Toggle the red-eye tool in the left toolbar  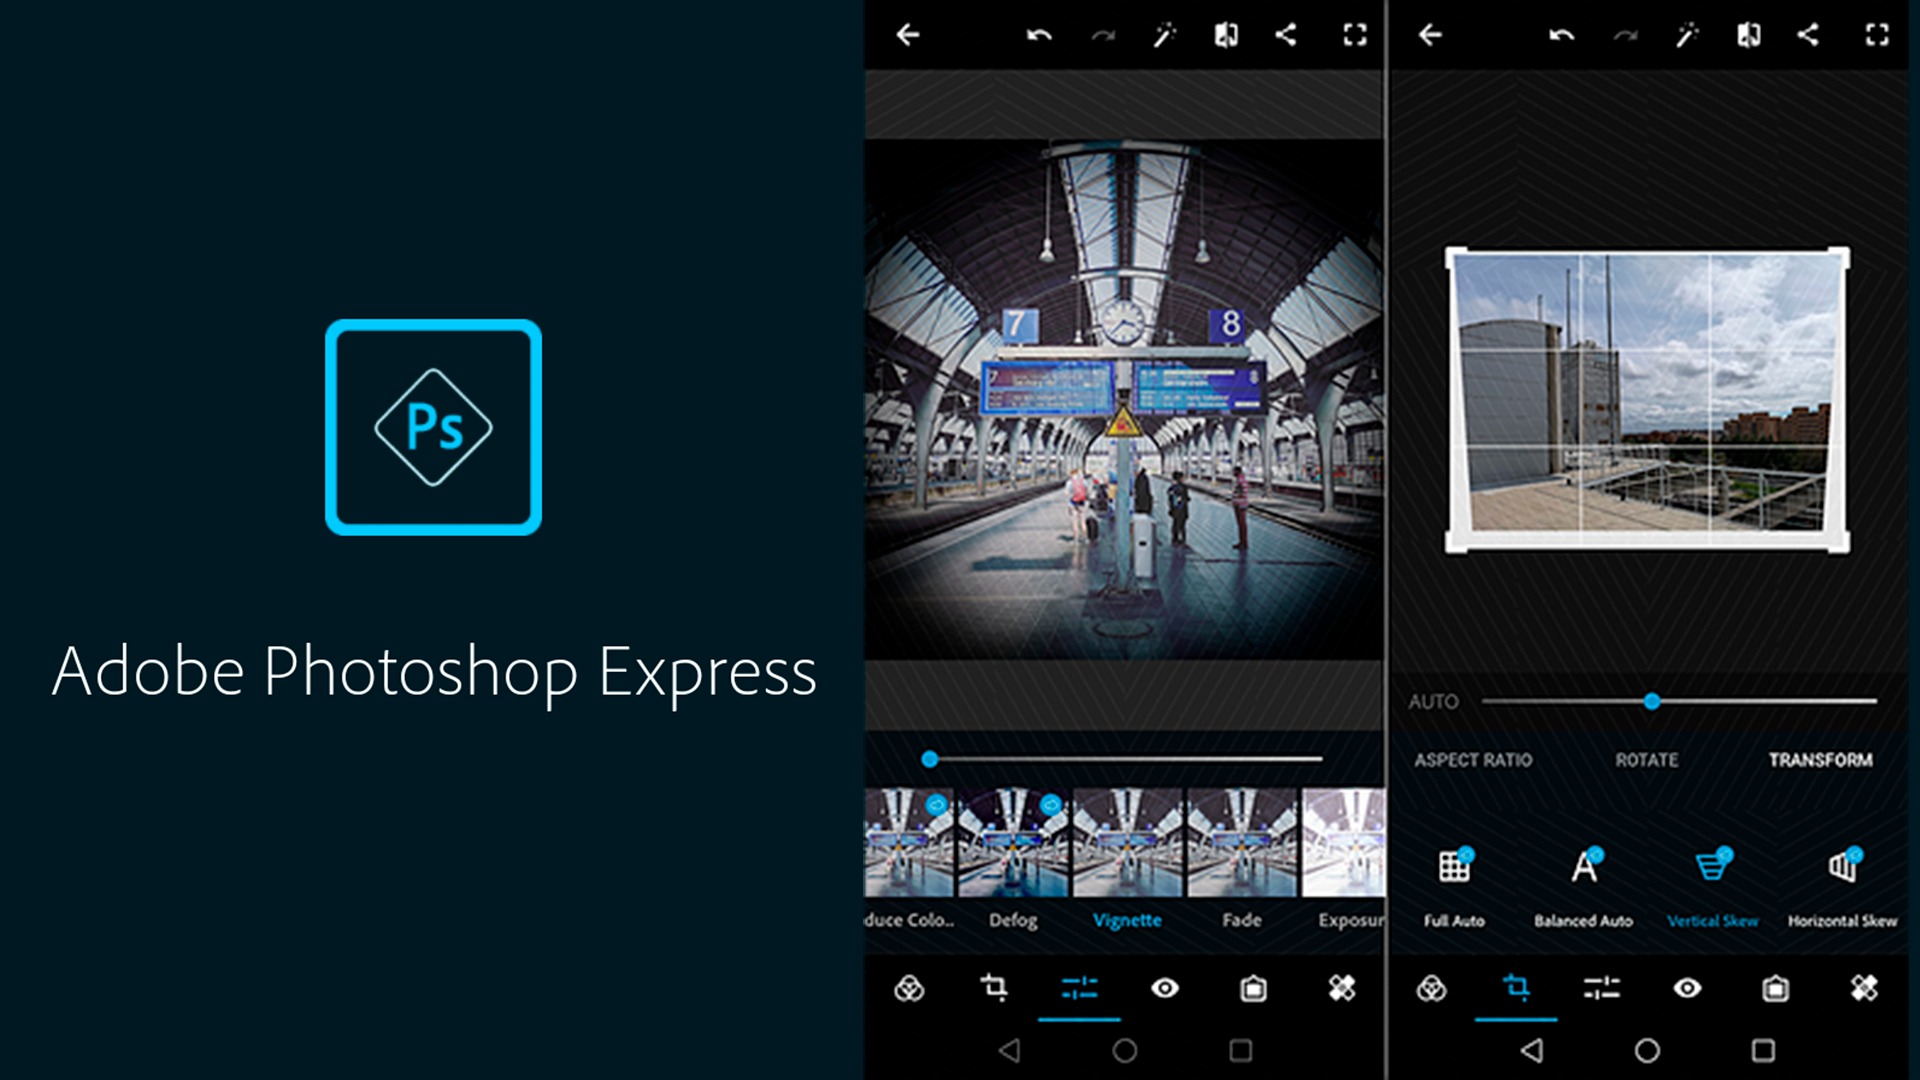pyautogui.click(x=1165, y=988)
